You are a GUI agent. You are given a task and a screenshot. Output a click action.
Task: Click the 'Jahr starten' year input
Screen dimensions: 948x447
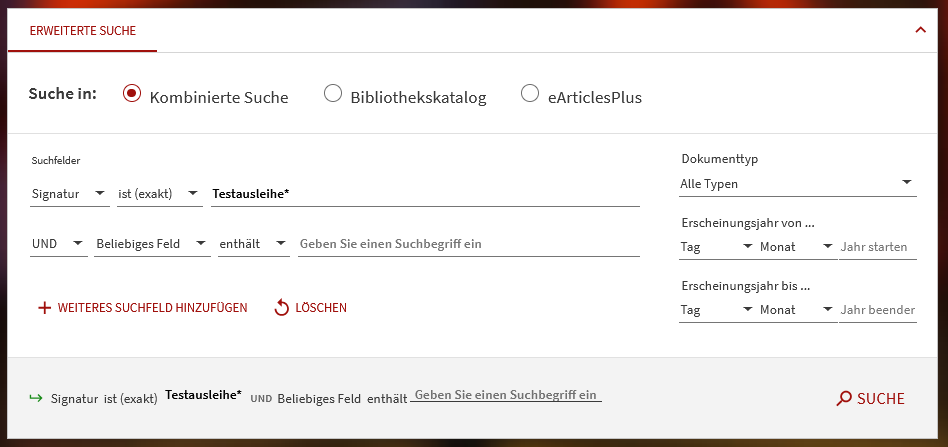tap(877, 246)
